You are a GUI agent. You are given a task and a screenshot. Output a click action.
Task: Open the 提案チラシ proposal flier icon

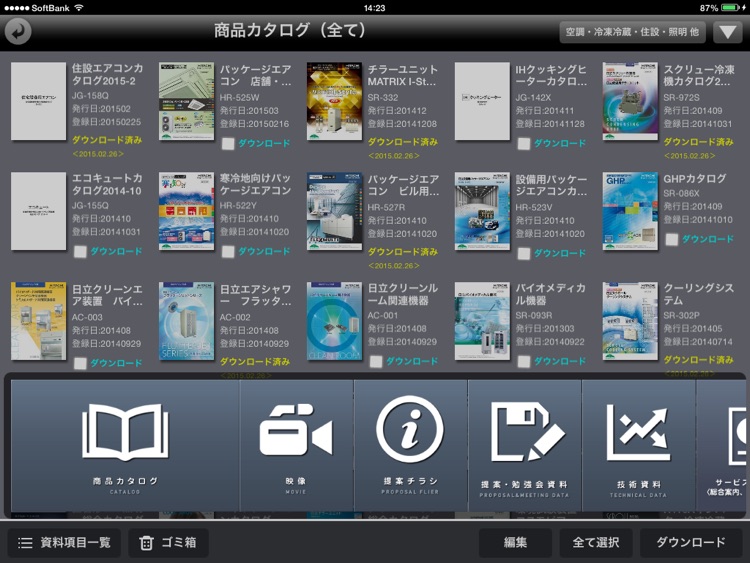(410, 445)
